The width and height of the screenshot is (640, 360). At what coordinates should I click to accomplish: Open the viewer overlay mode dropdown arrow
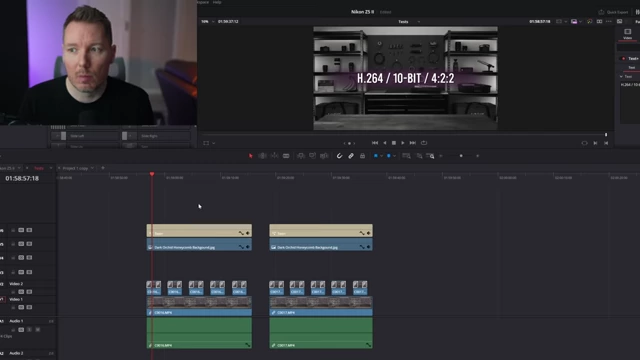[213, 143]
